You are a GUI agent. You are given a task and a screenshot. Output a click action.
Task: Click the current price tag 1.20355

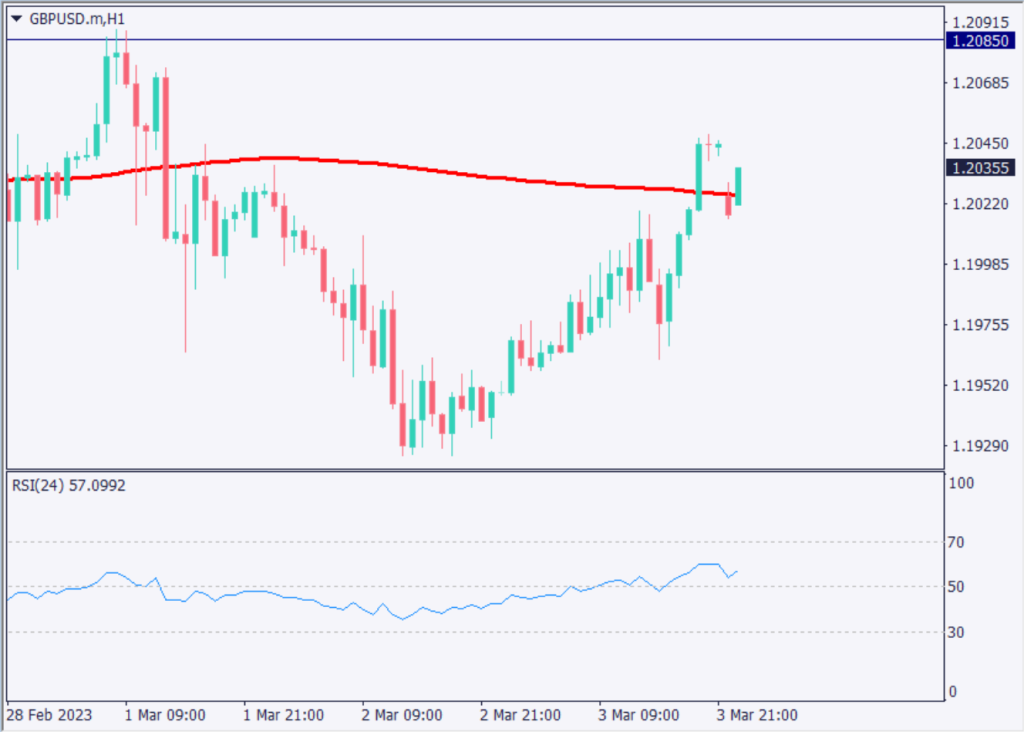point(980,168)
